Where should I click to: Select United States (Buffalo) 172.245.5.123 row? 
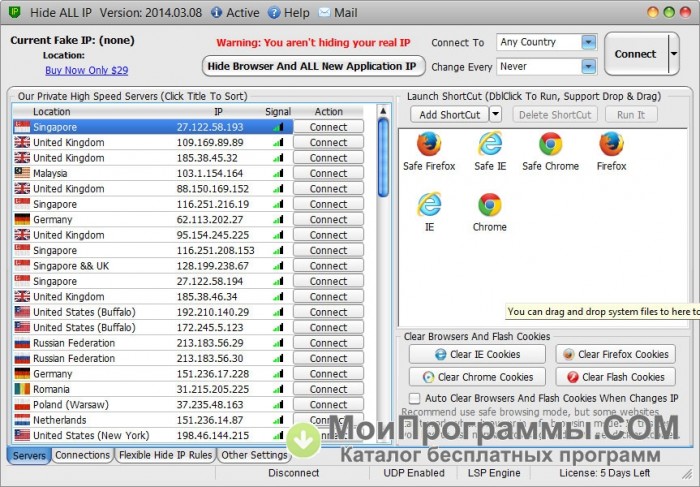coord(153,328)
